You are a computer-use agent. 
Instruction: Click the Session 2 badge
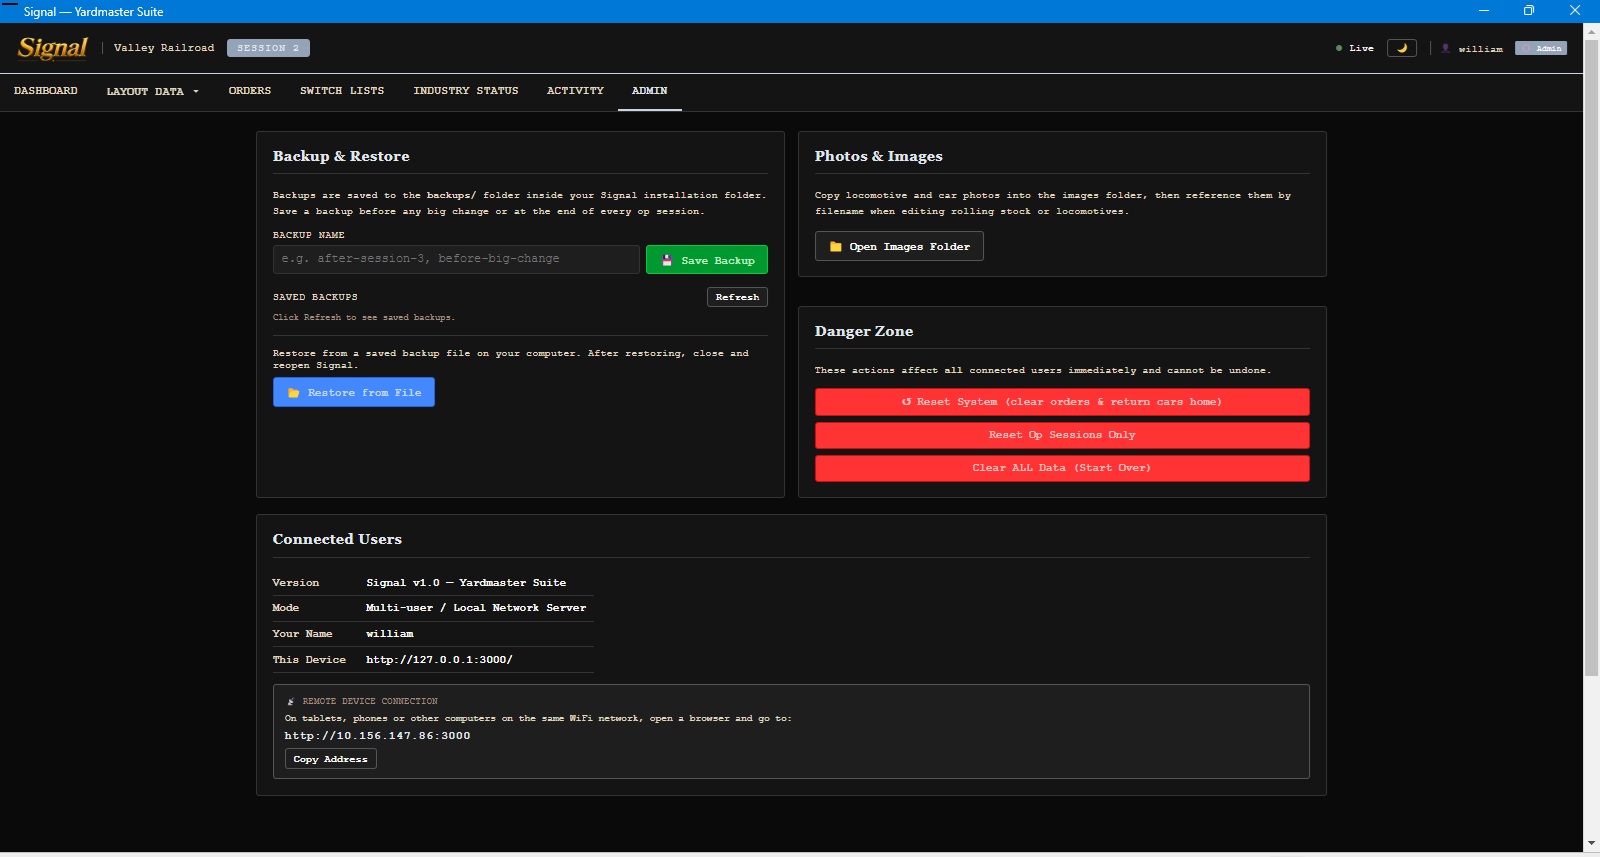(268, 48)
